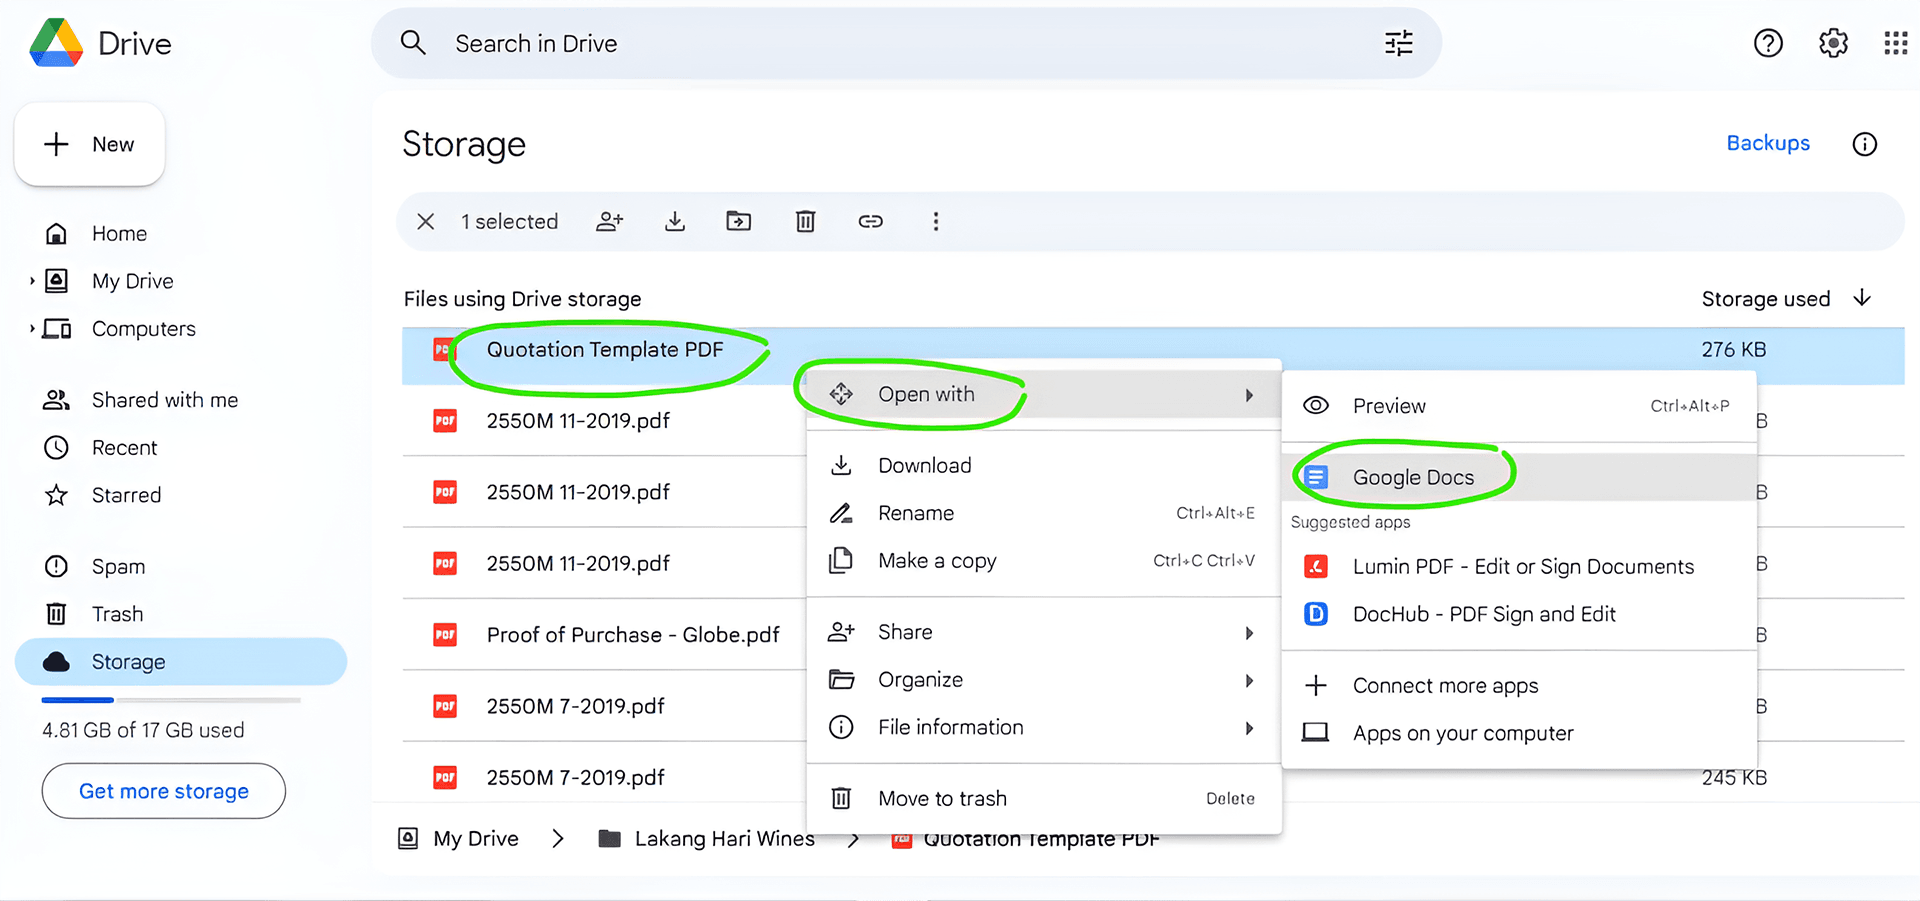Image resolution: width=1920 pixels, height=901 pixels.
Task: Open Shared with me in sidebar
Action: 181,400
